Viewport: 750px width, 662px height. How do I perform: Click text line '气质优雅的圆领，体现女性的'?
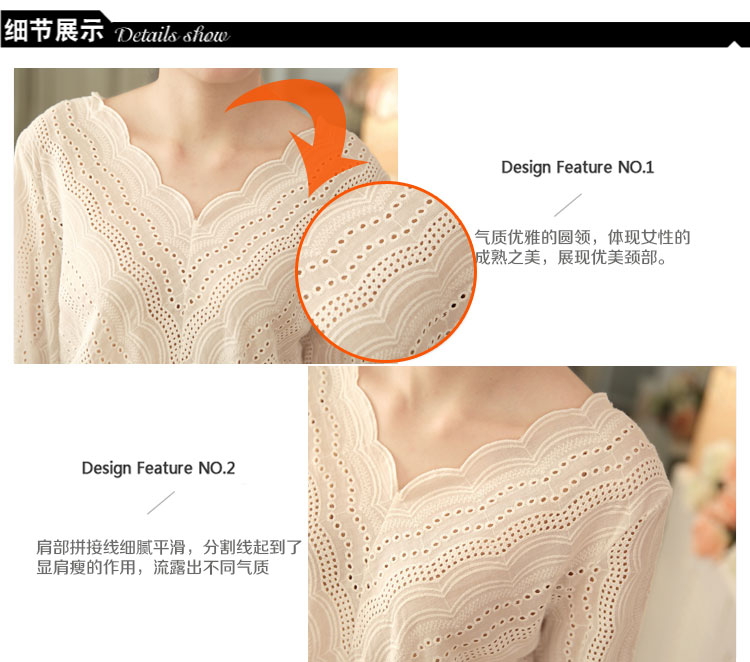pyautogui.click(x=582, y=237)
